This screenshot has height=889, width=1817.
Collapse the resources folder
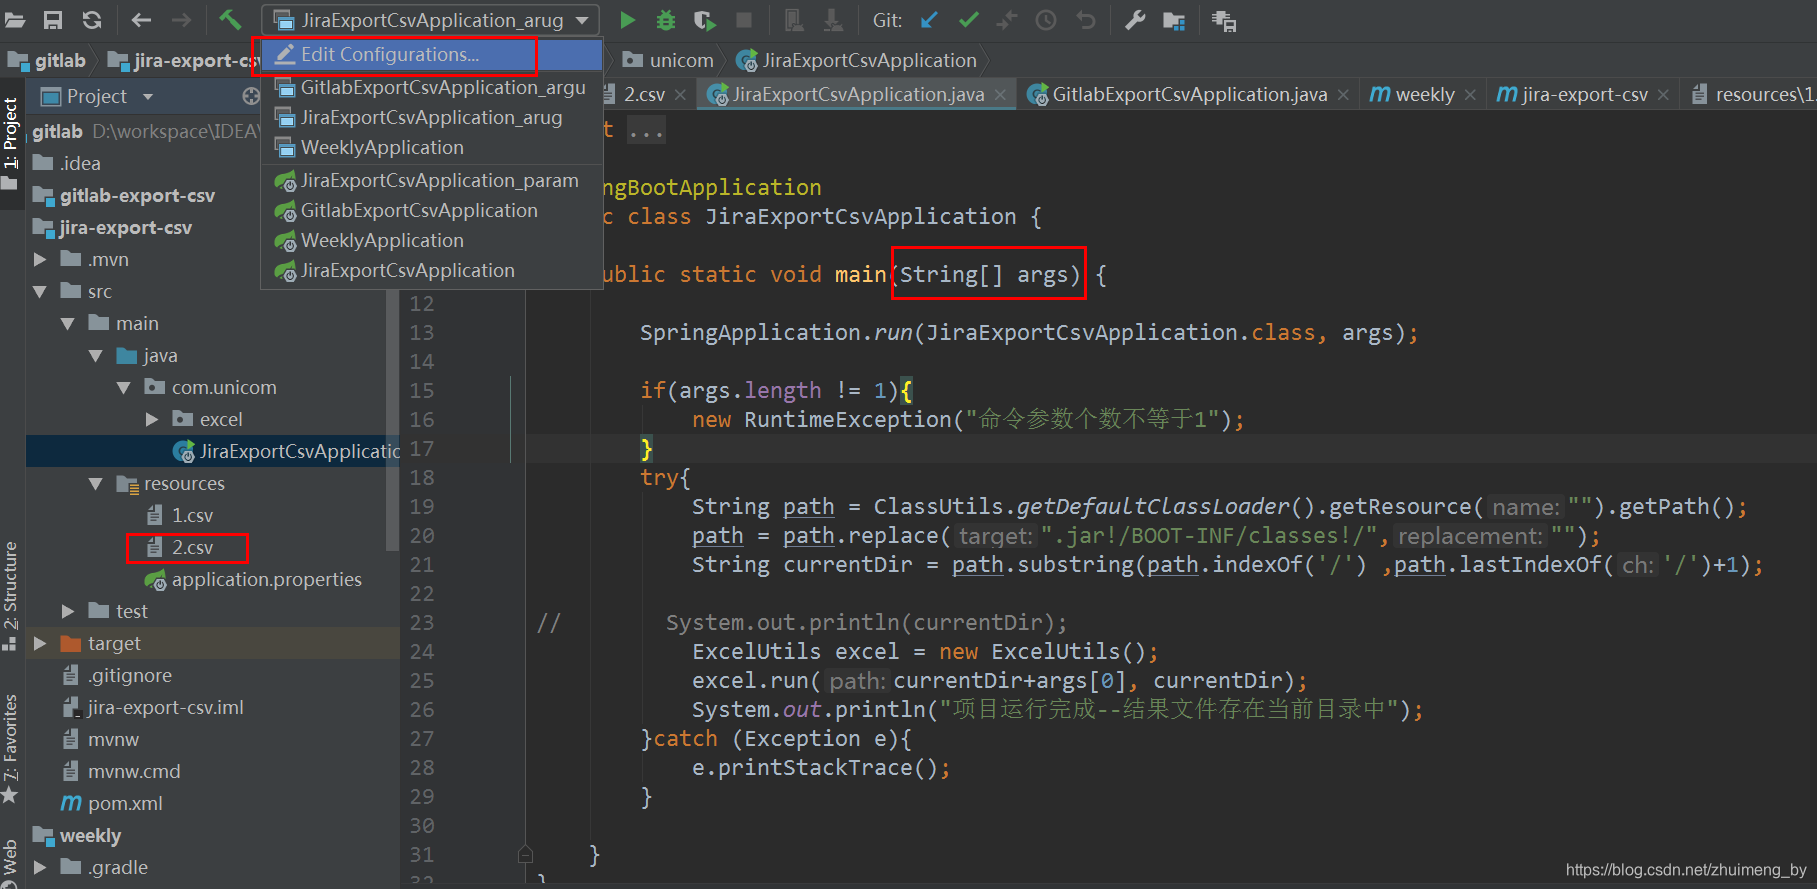96,483
